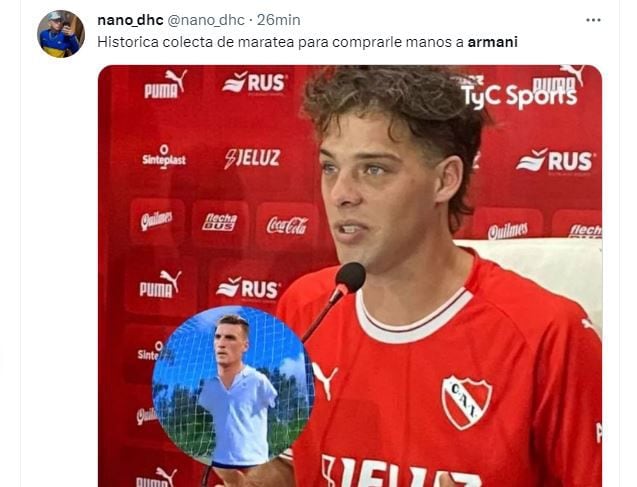The image size is (637, 487).
Task: Click the white Puma logo on the jersey
Action: [x=325, y=381]
